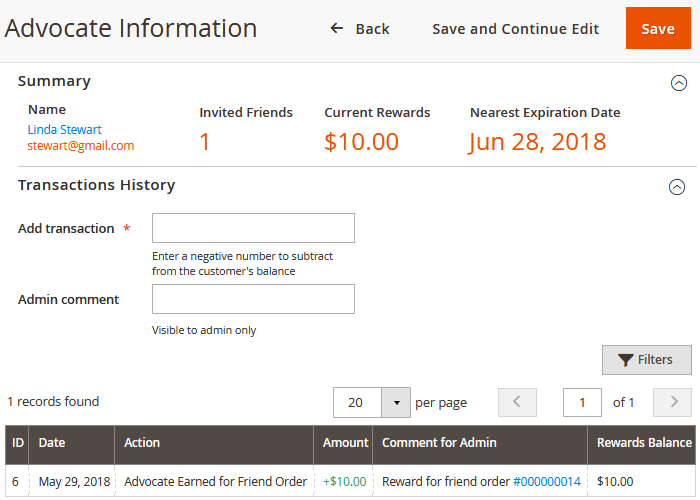Click the stewart@gmail.com email

click(x=81, y=146)
